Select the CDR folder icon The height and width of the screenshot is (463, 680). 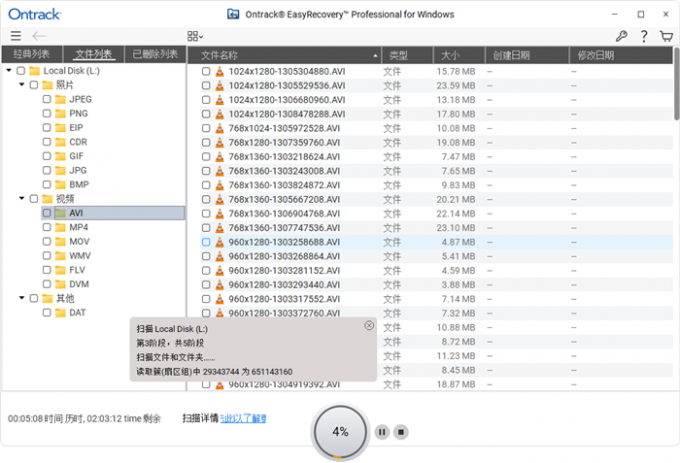(x=60, y=142)
